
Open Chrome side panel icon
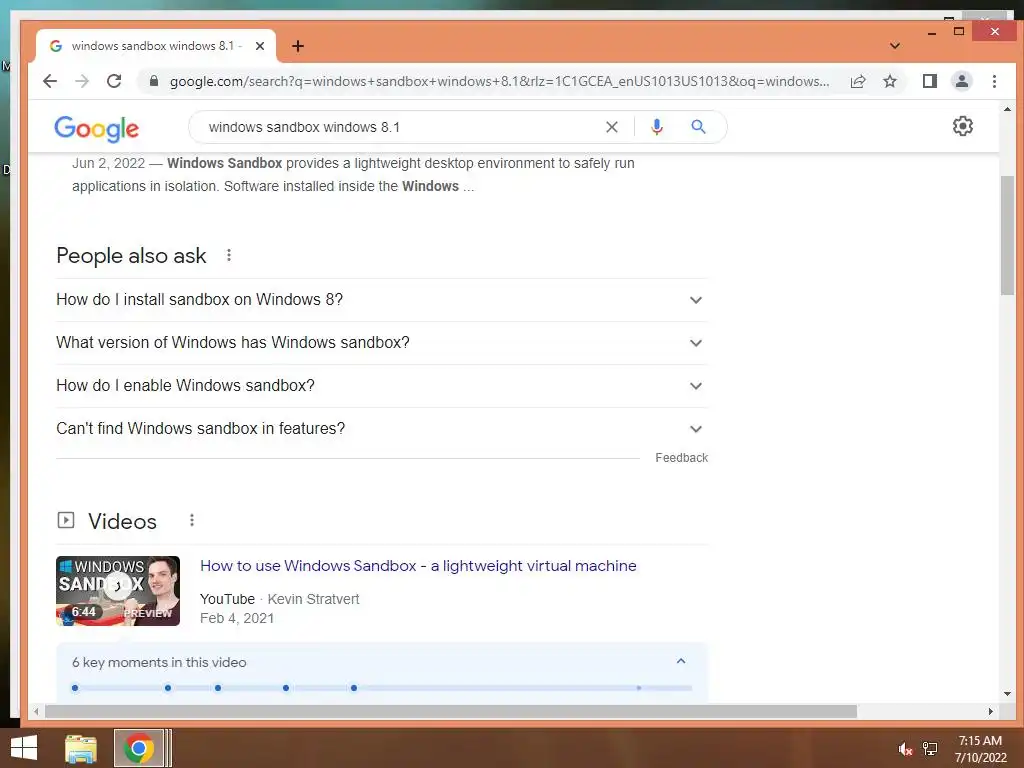click(x=930, y=81)
